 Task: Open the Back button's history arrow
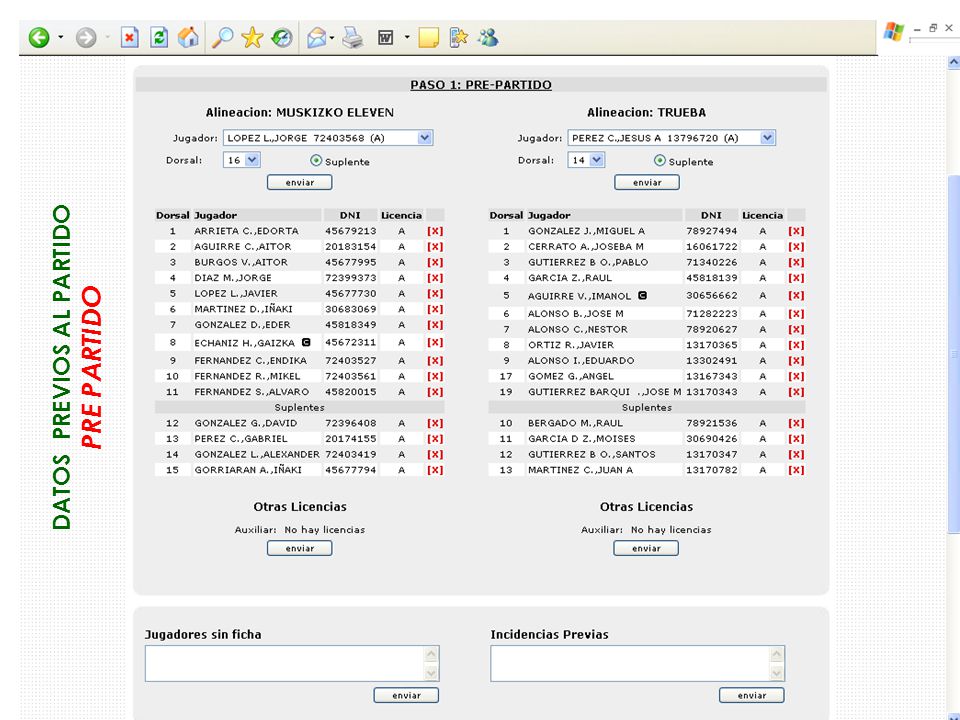61,37
